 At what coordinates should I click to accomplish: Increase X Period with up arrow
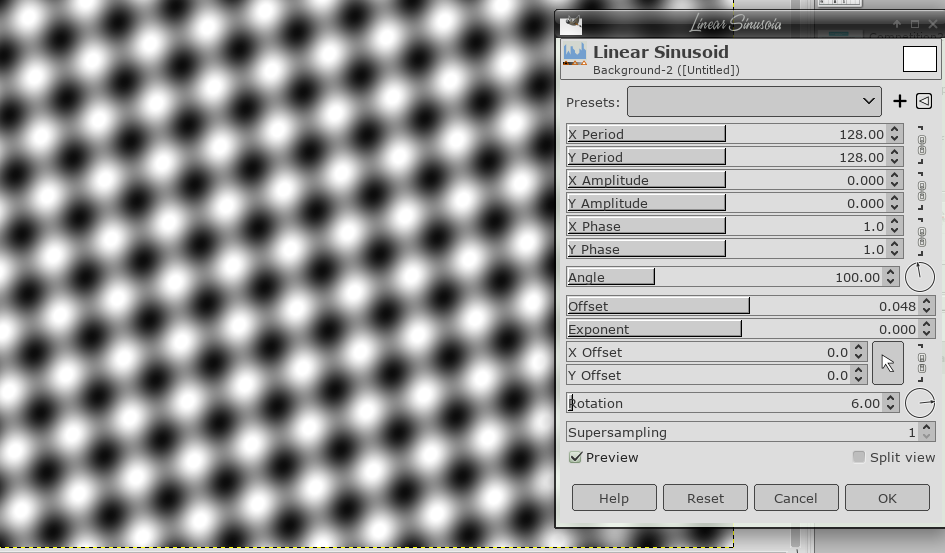pos(895,130)
